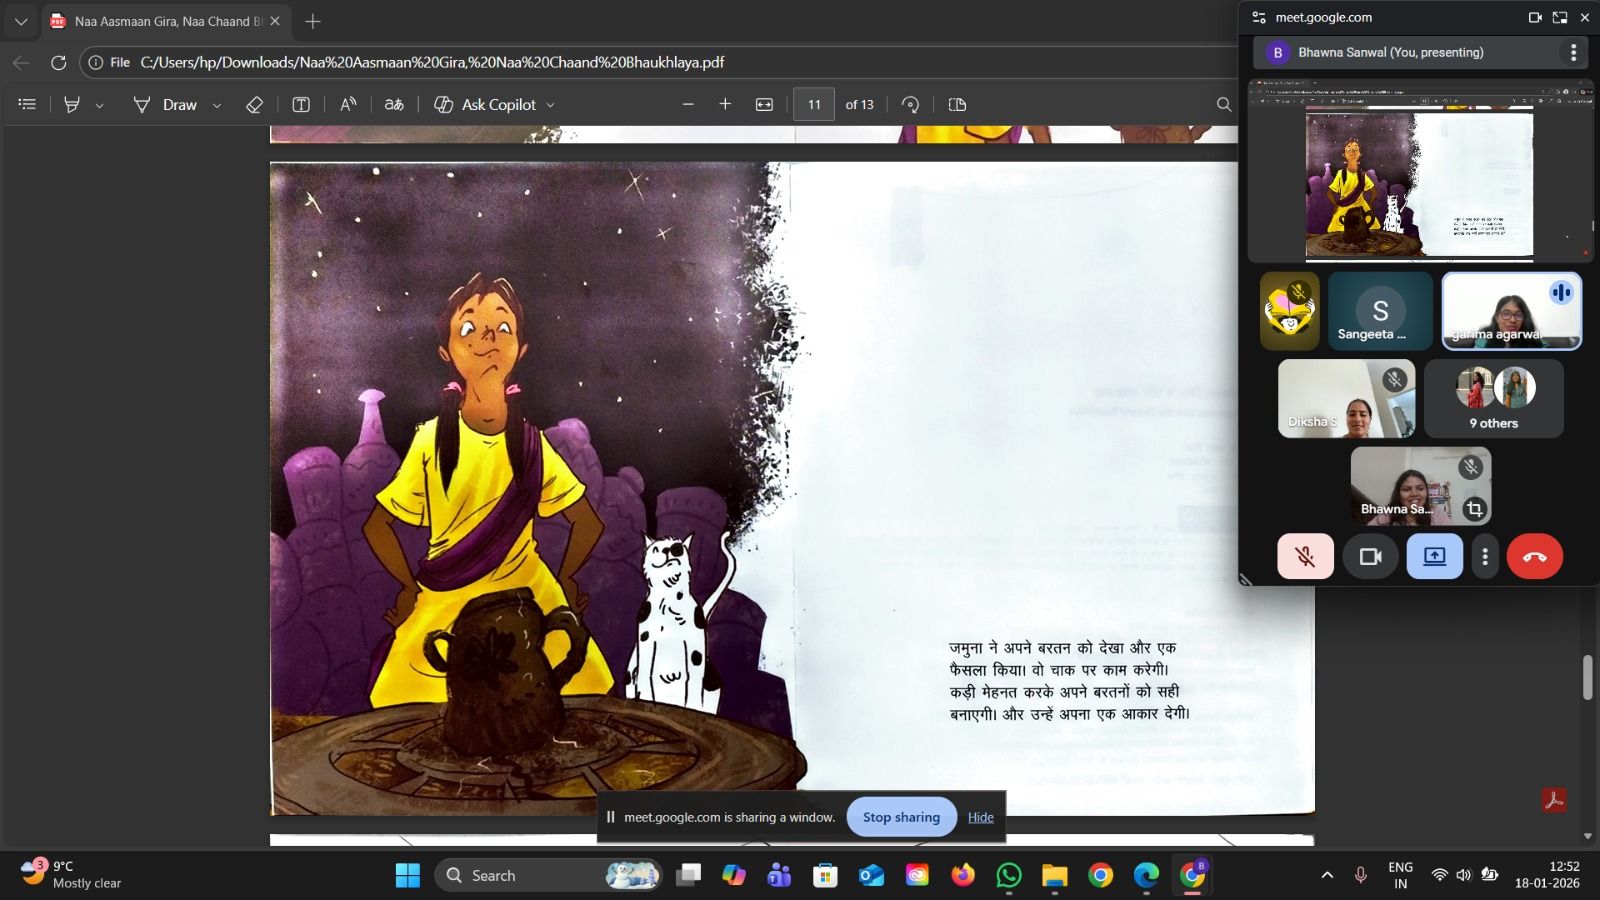Open Microsoft Teams from the taskbar
Viewport: 1600px width, 900px height.
pos(779,875)
